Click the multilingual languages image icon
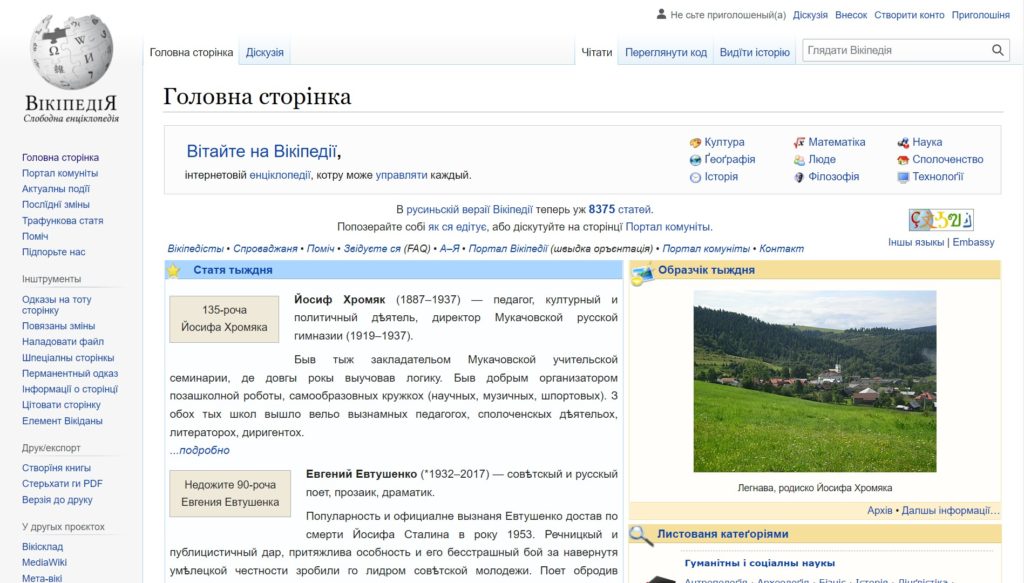The image size is (1024, 583). click(940, 220)
